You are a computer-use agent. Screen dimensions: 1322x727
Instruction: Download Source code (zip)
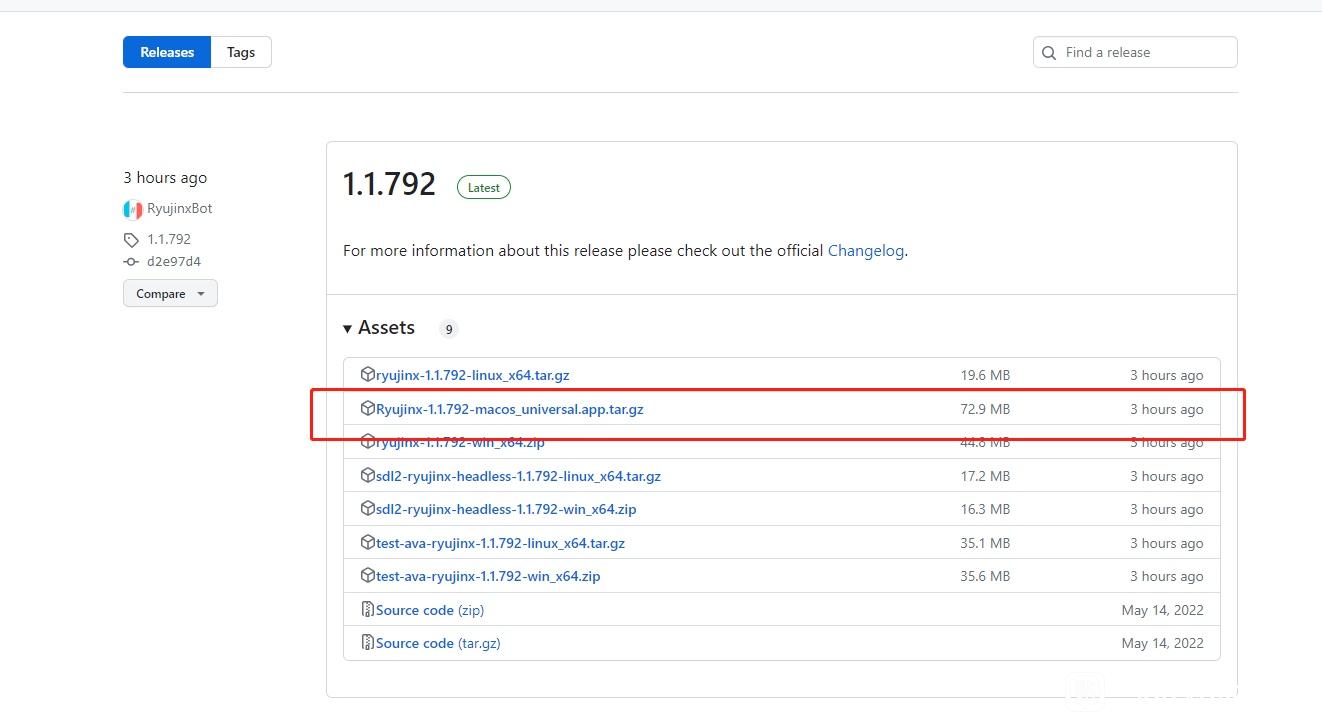point(430,610)
